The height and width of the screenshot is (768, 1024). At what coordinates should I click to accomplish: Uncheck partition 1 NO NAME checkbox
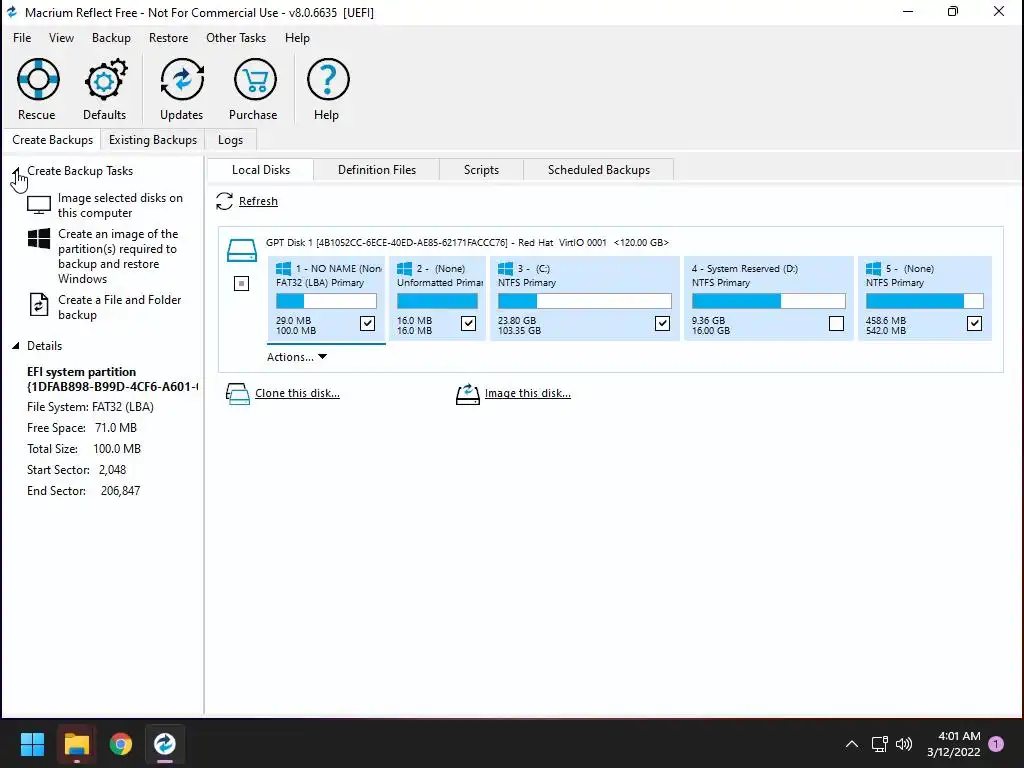coord(368,323)
